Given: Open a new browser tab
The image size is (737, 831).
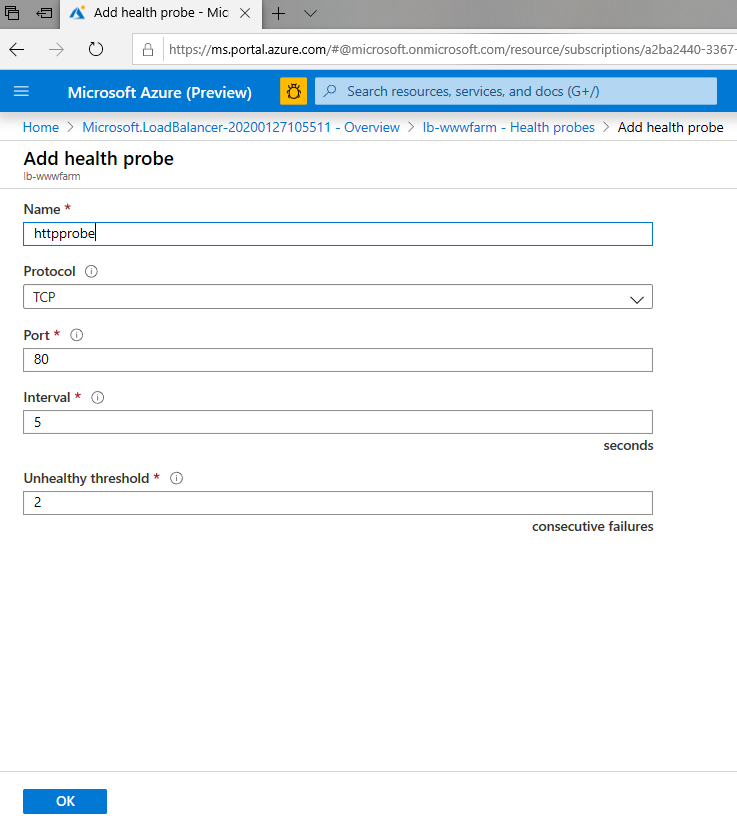Looking at the screenshot, I should [279, 14].
